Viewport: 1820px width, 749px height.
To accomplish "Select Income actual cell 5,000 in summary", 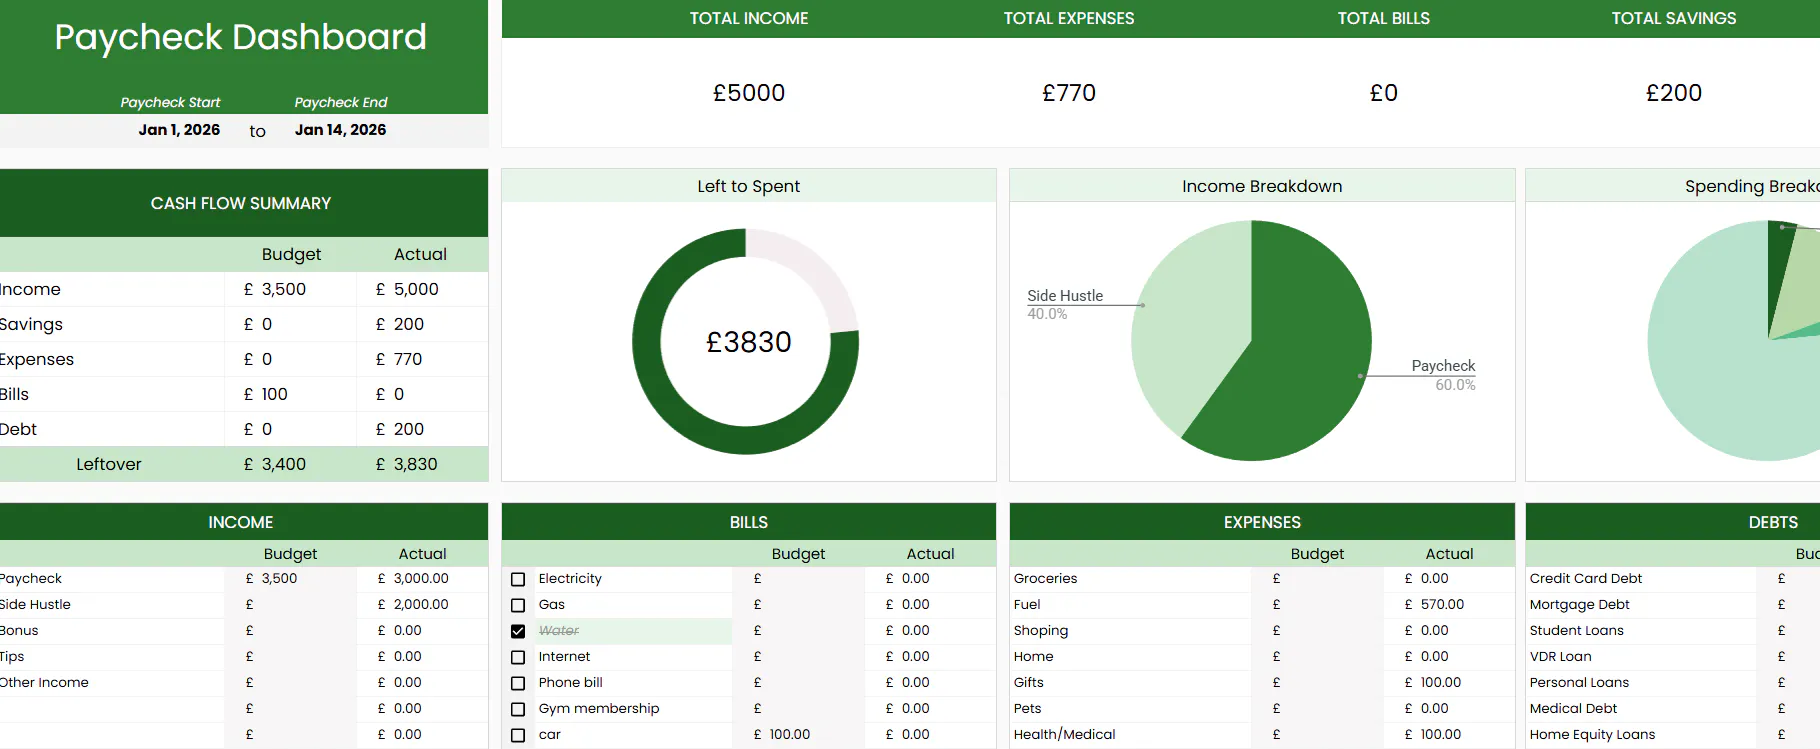I will (422, 289).
